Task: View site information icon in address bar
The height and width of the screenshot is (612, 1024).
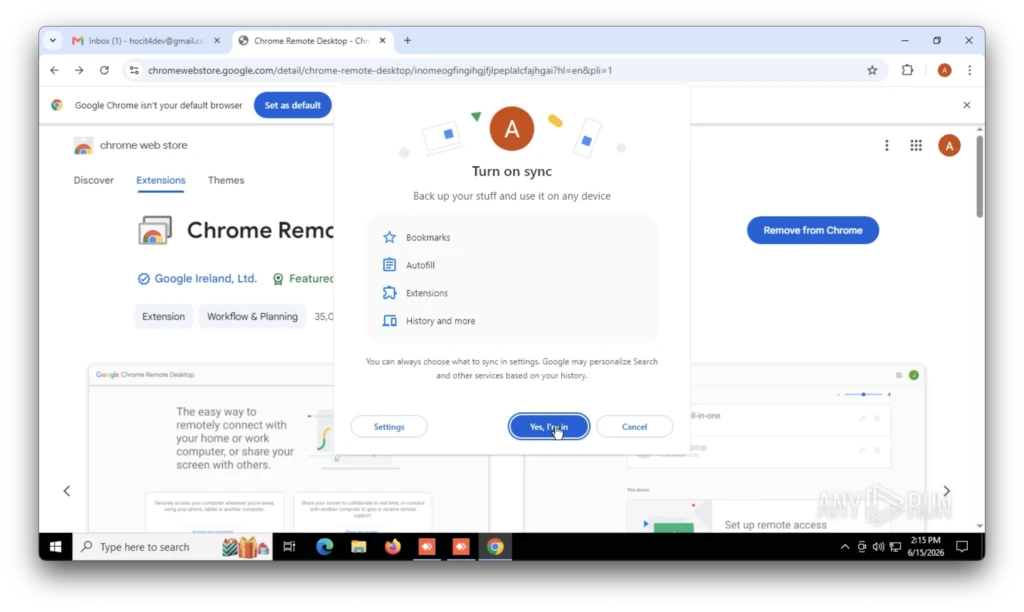Action: click(134, 71)
